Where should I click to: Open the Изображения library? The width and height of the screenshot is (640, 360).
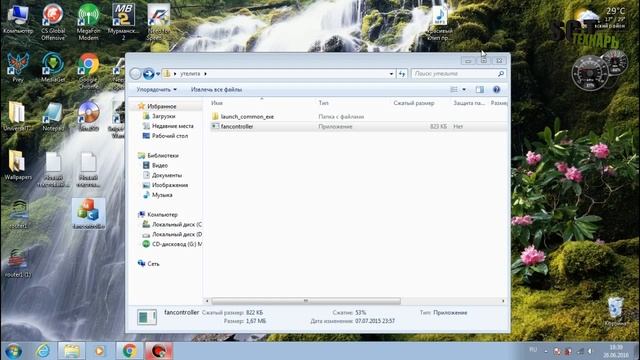coord(169,185)
